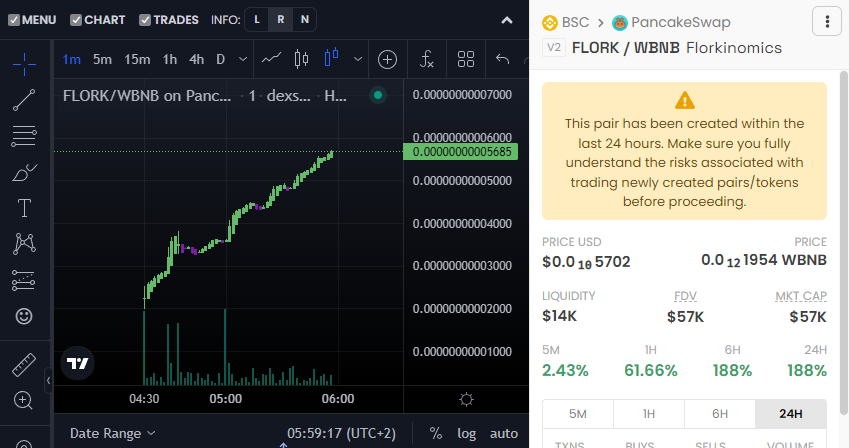Screen dimensions: 849x448
Task: Select the 4h timeframe
Action: click(197, 59)
